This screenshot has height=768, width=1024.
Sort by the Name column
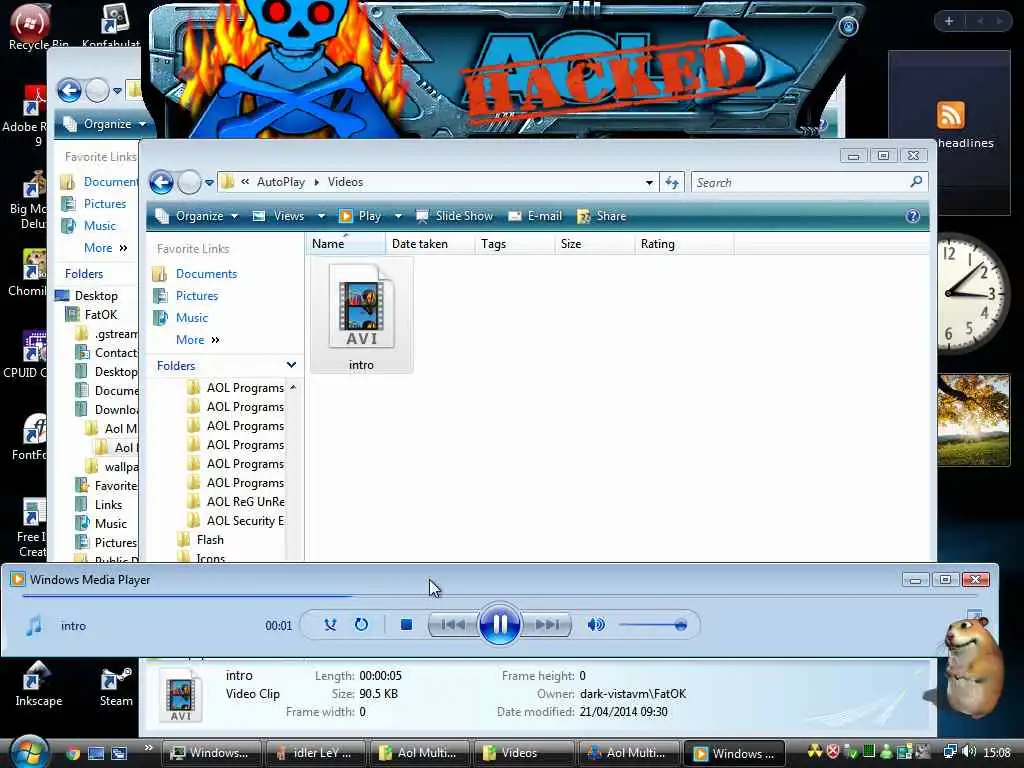tap(345, 244)
